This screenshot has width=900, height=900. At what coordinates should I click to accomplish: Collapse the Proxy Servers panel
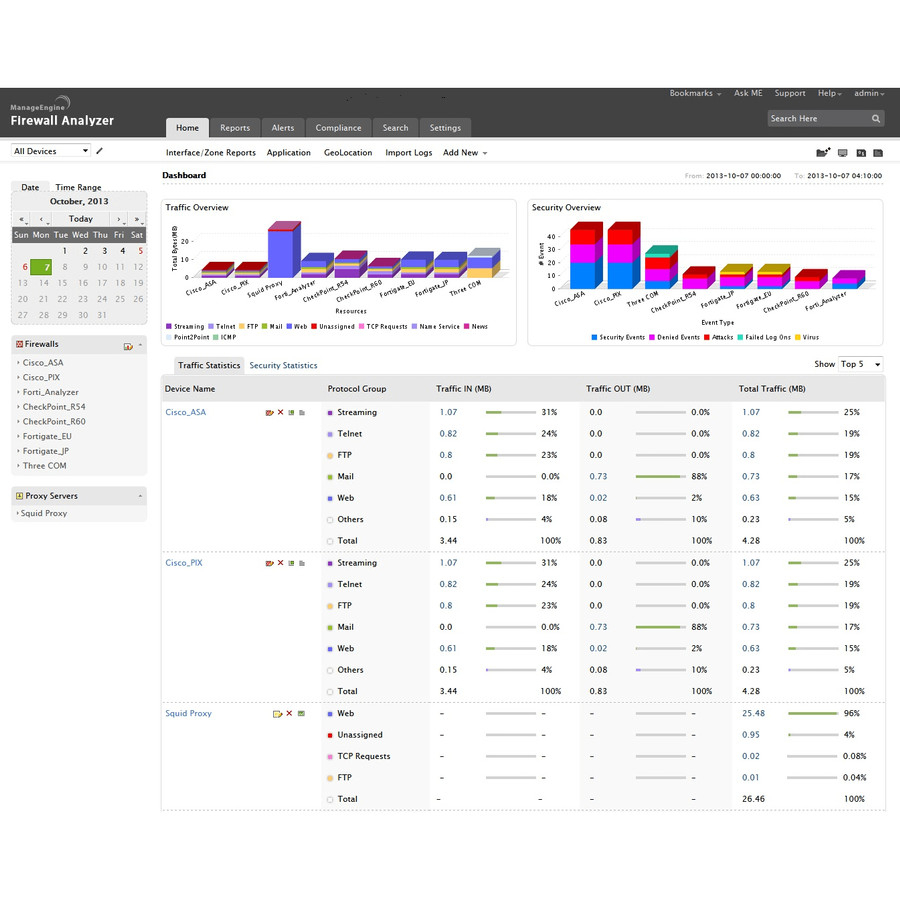pos(140,496)
